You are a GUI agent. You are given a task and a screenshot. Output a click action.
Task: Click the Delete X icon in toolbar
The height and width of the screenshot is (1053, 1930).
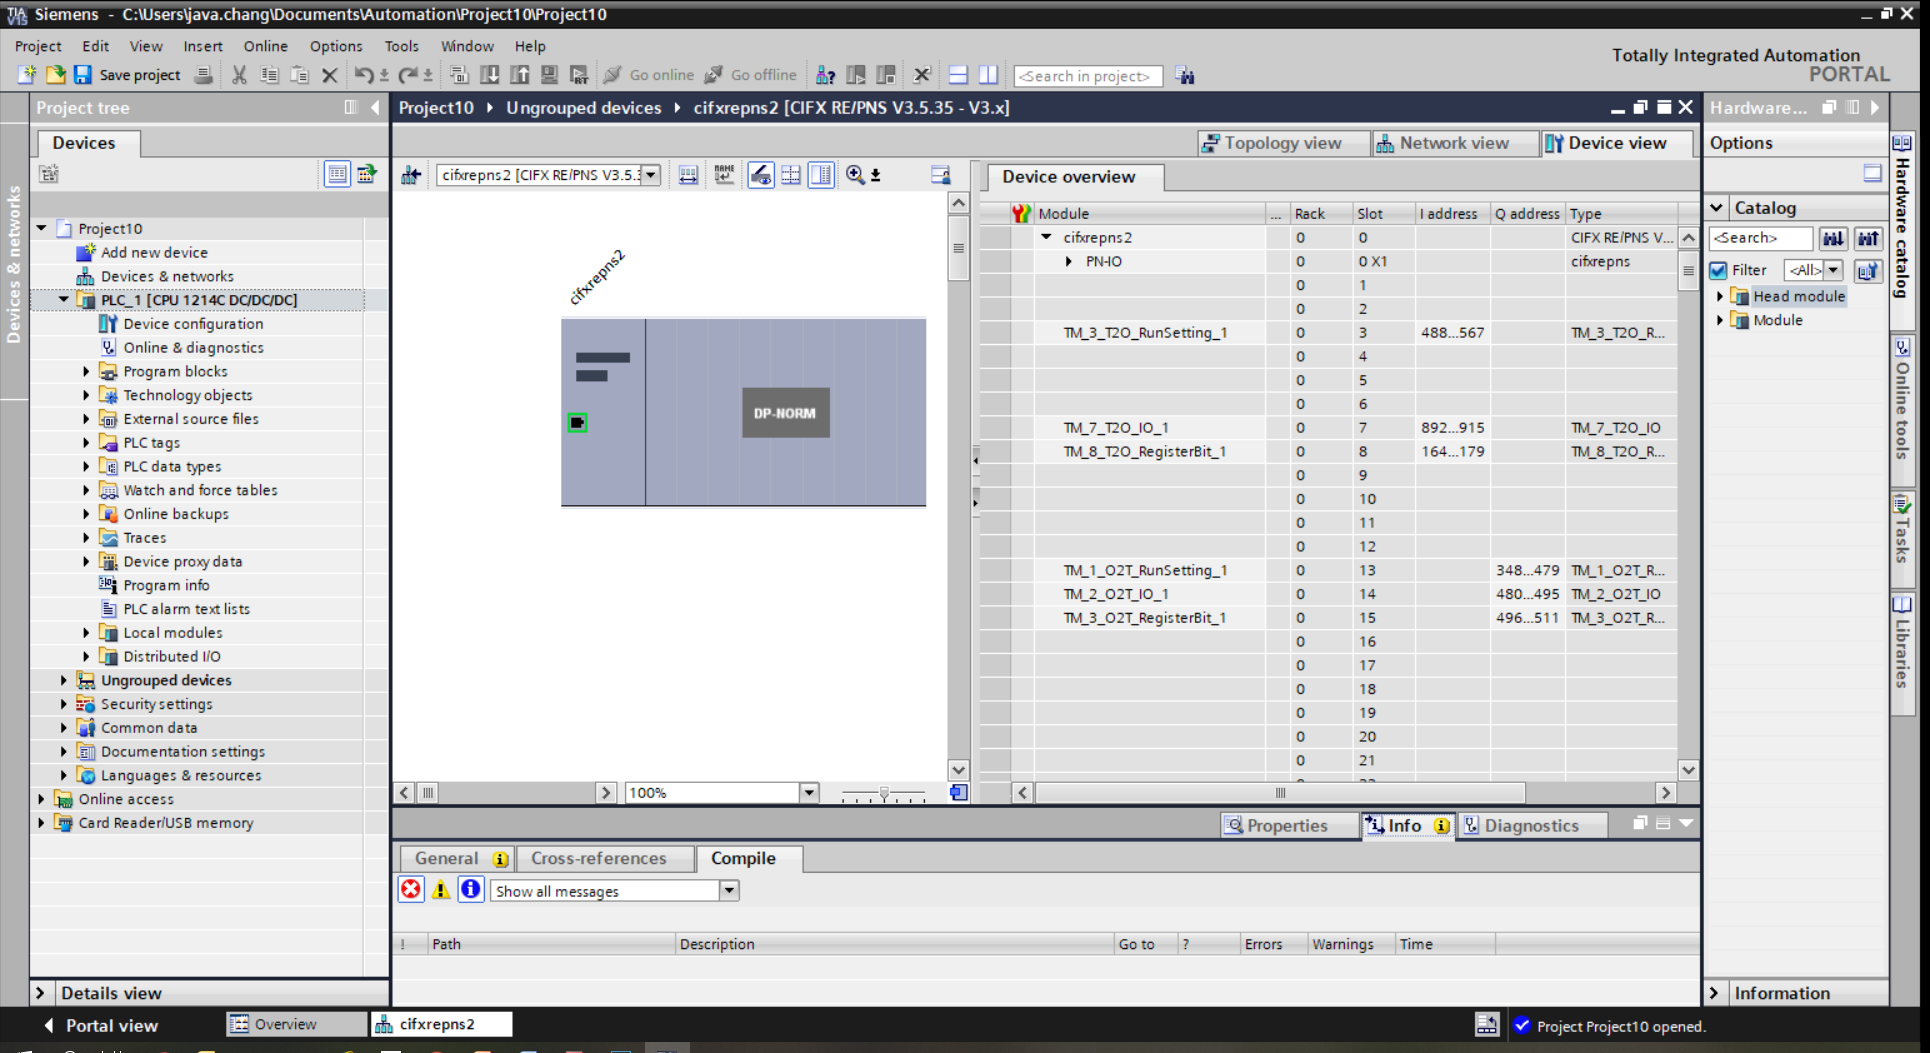329,75
